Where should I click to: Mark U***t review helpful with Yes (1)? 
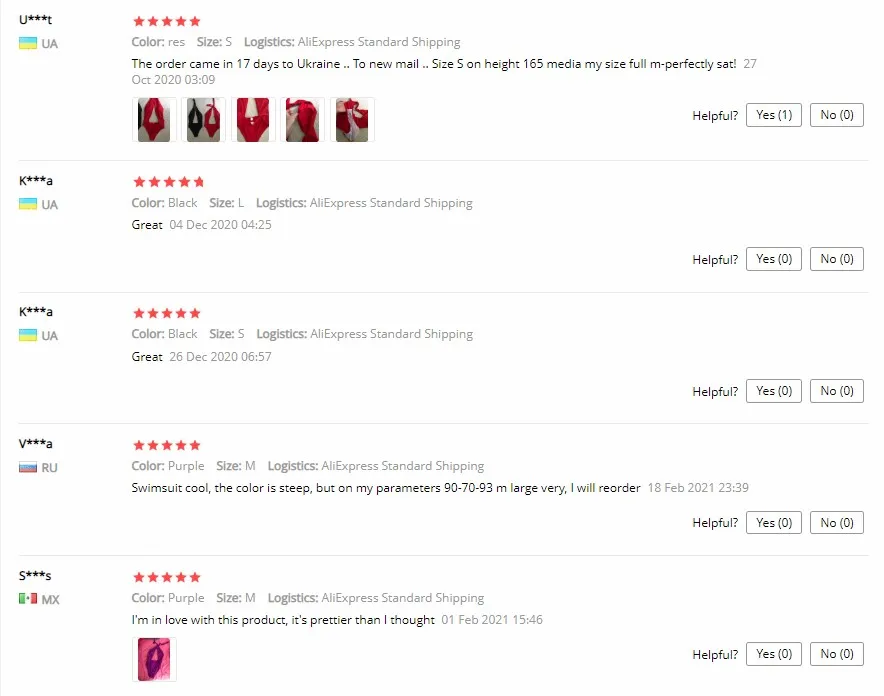coord(774,115)
